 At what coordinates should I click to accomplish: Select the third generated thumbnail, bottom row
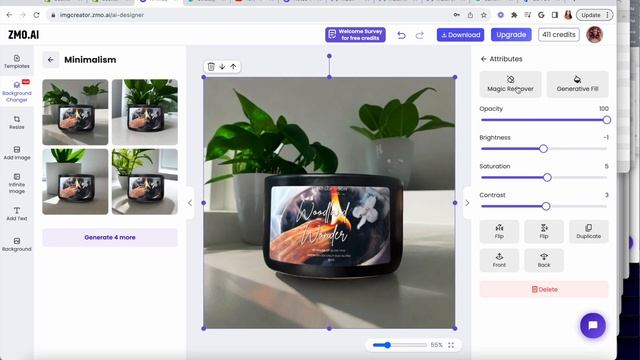[x=75, y=181]
